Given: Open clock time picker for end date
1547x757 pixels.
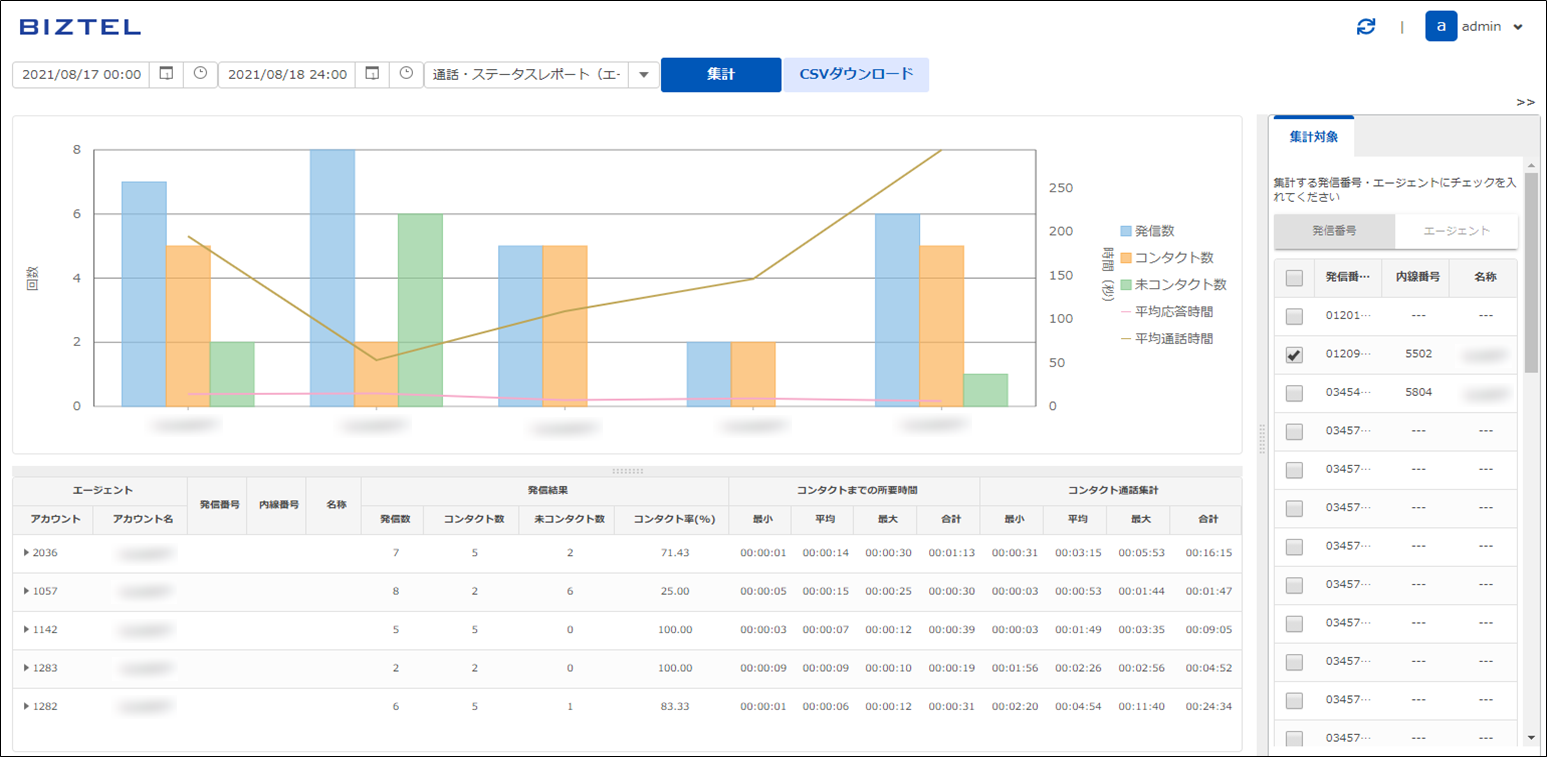Looking at the screenshot, I should coord(406,74).
